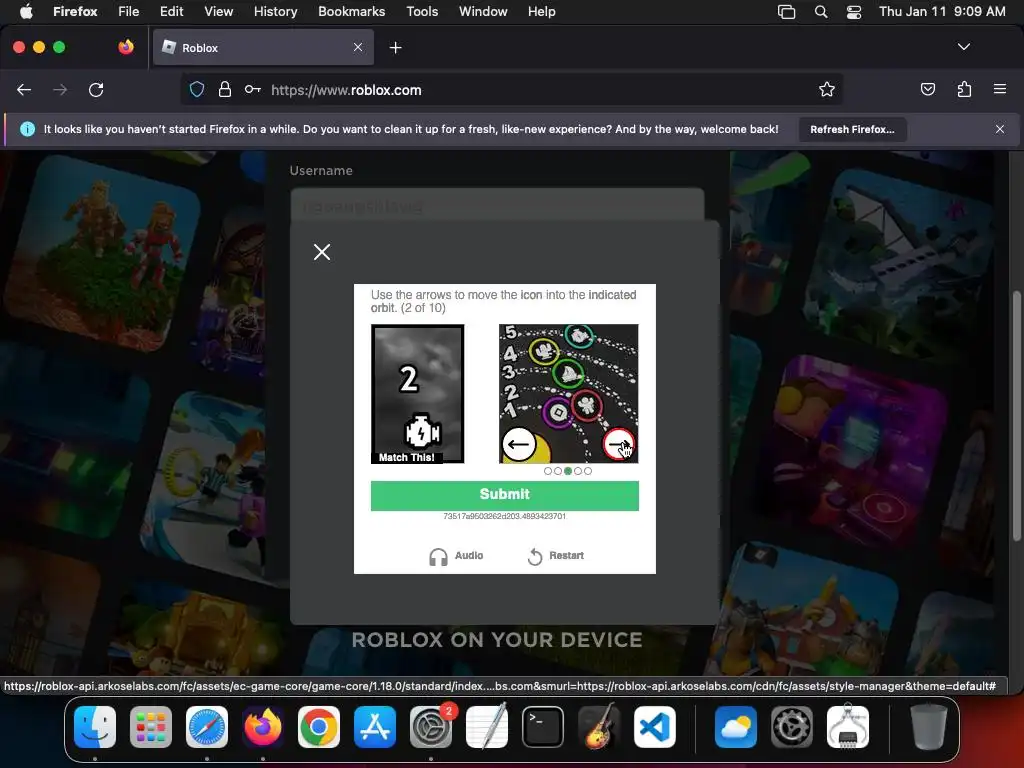This screenshot has width=1024, height=768.
Task: Open the History menu
Action: (x=276, y=12)
